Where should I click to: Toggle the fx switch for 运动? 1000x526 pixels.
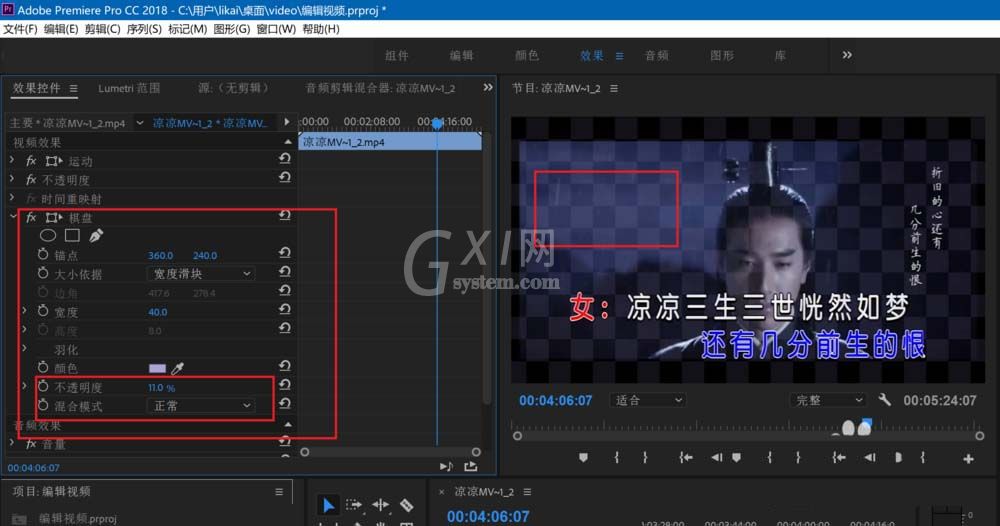[31, 161]
